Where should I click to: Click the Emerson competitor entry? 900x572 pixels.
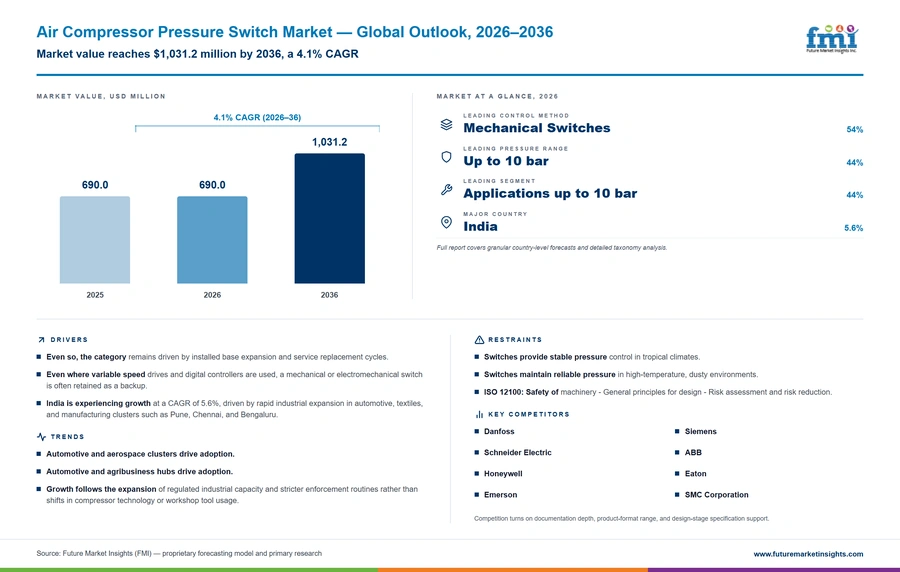(500, 495)
